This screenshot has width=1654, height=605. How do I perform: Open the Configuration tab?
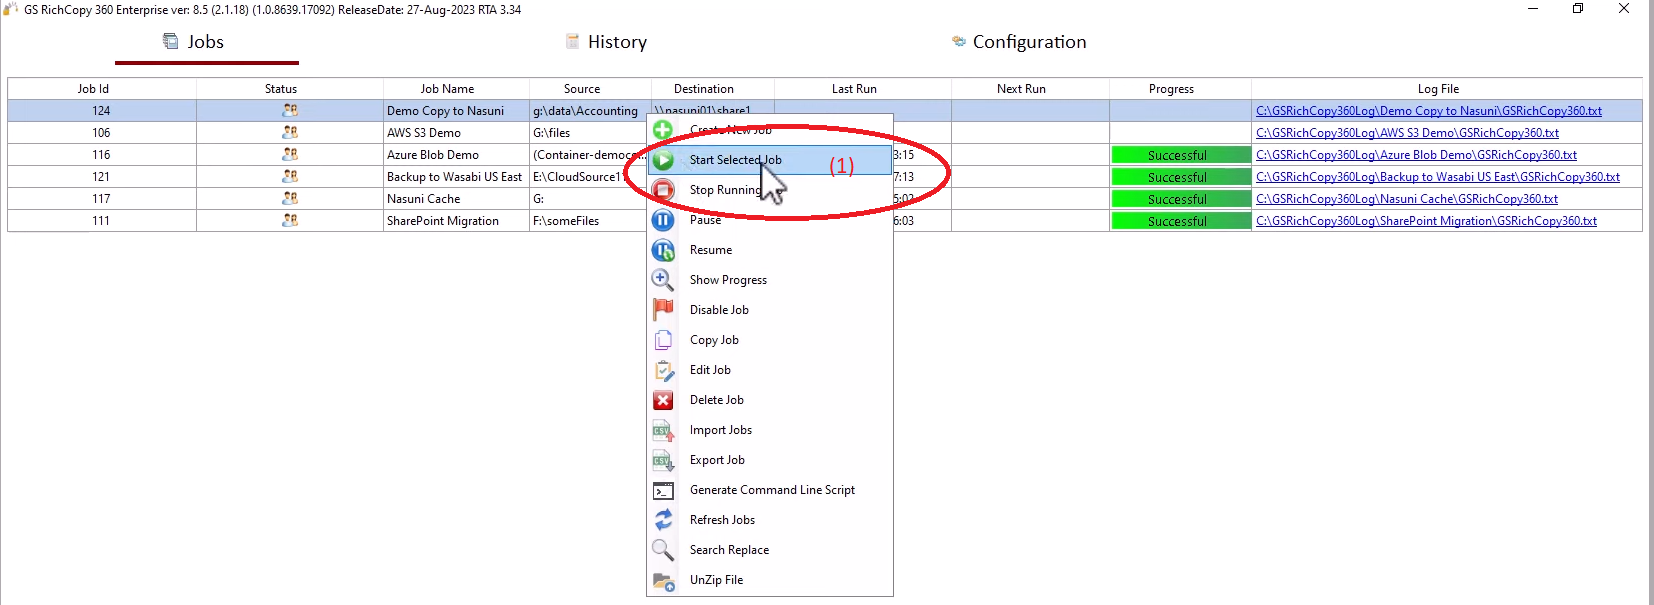[1028, 42]
